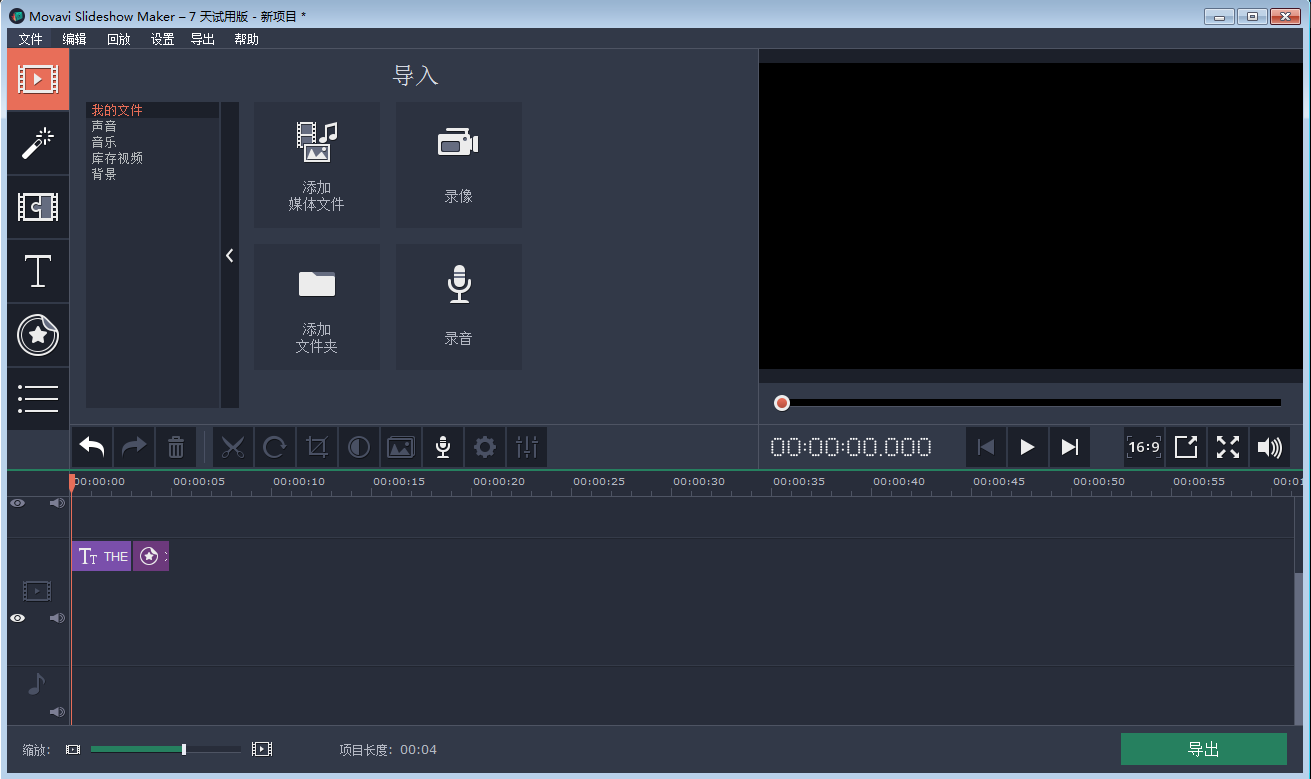Click the Crop tool icon

(x=317, y=447)
